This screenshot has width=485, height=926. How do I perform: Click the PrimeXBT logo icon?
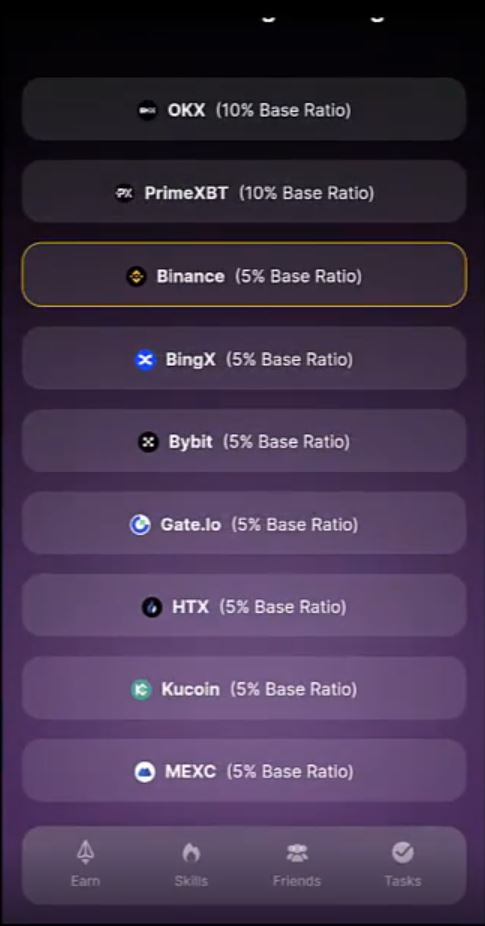point(124,193)
